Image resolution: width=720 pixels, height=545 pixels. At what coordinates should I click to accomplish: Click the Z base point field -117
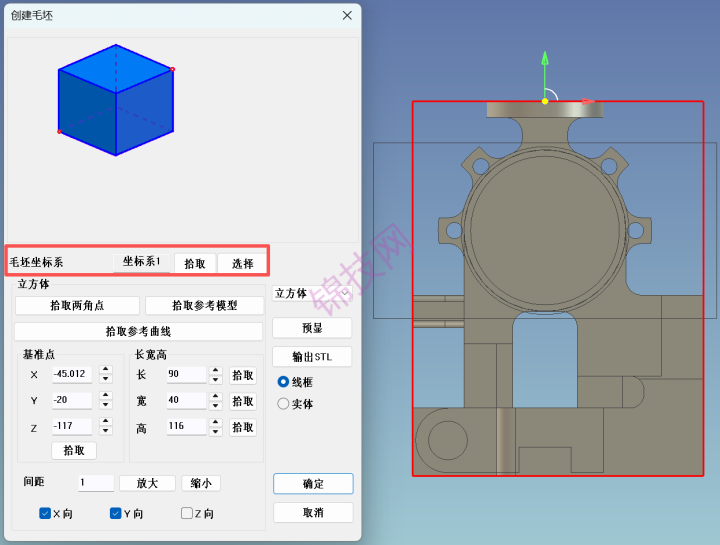(x=72, y=426)
